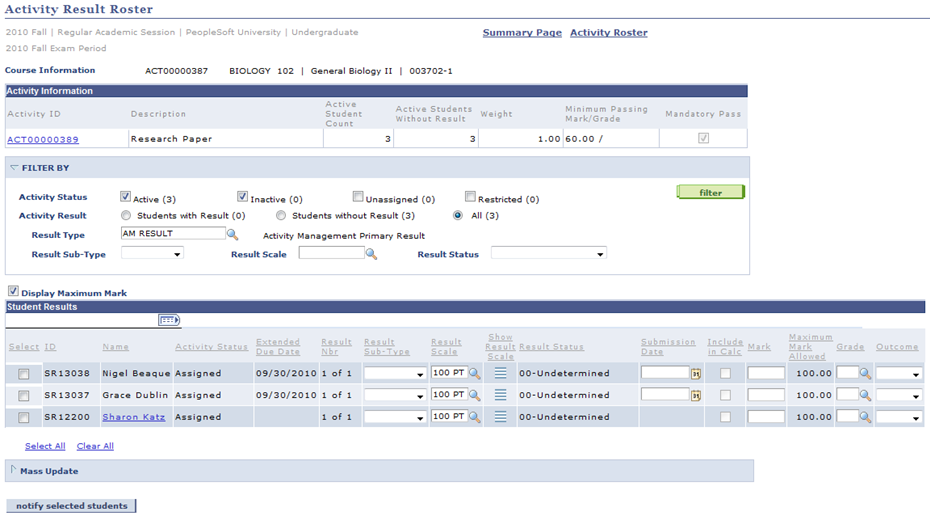Screen dimensions: 930x515
Task: Click the Mark field for Grace Dublin
Action: point(766,396)
